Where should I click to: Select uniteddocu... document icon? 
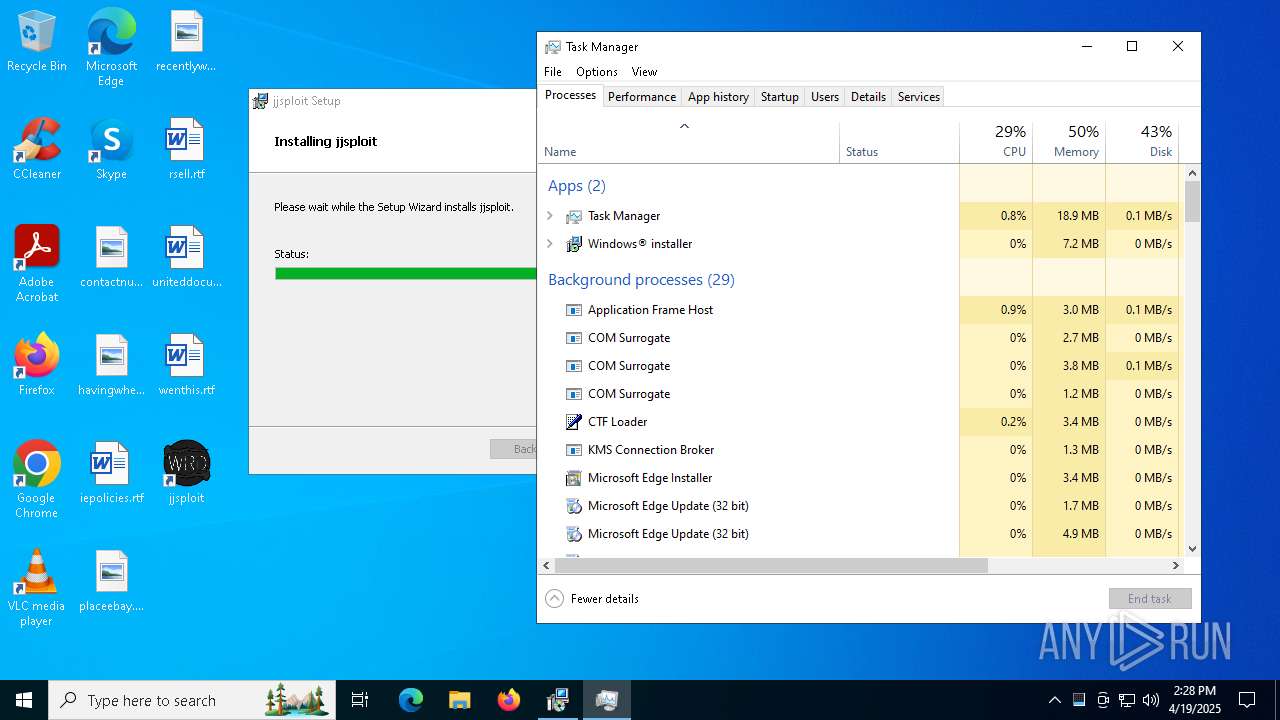pyautogui.click(x=186, y=256)
